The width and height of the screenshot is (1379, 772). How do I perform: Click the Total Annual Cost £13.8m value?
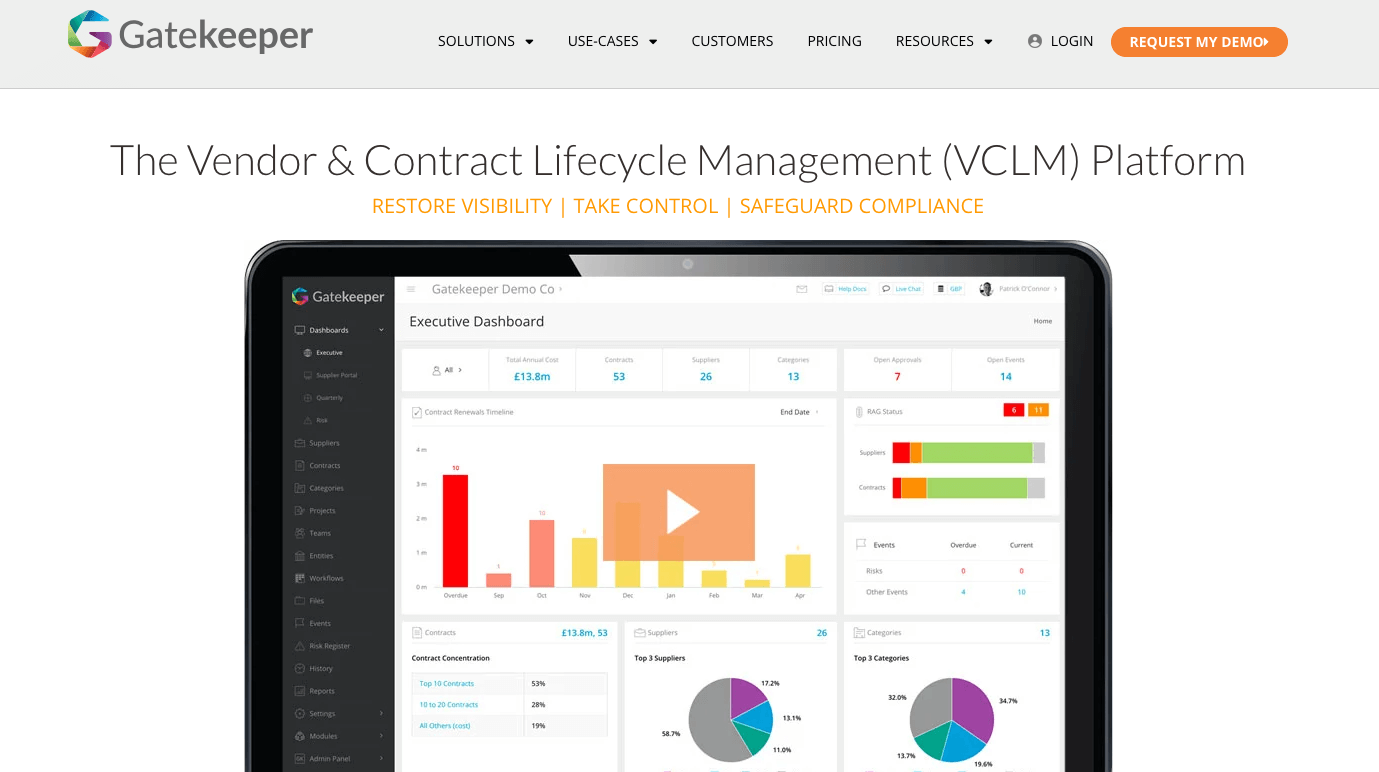(532, 377)
